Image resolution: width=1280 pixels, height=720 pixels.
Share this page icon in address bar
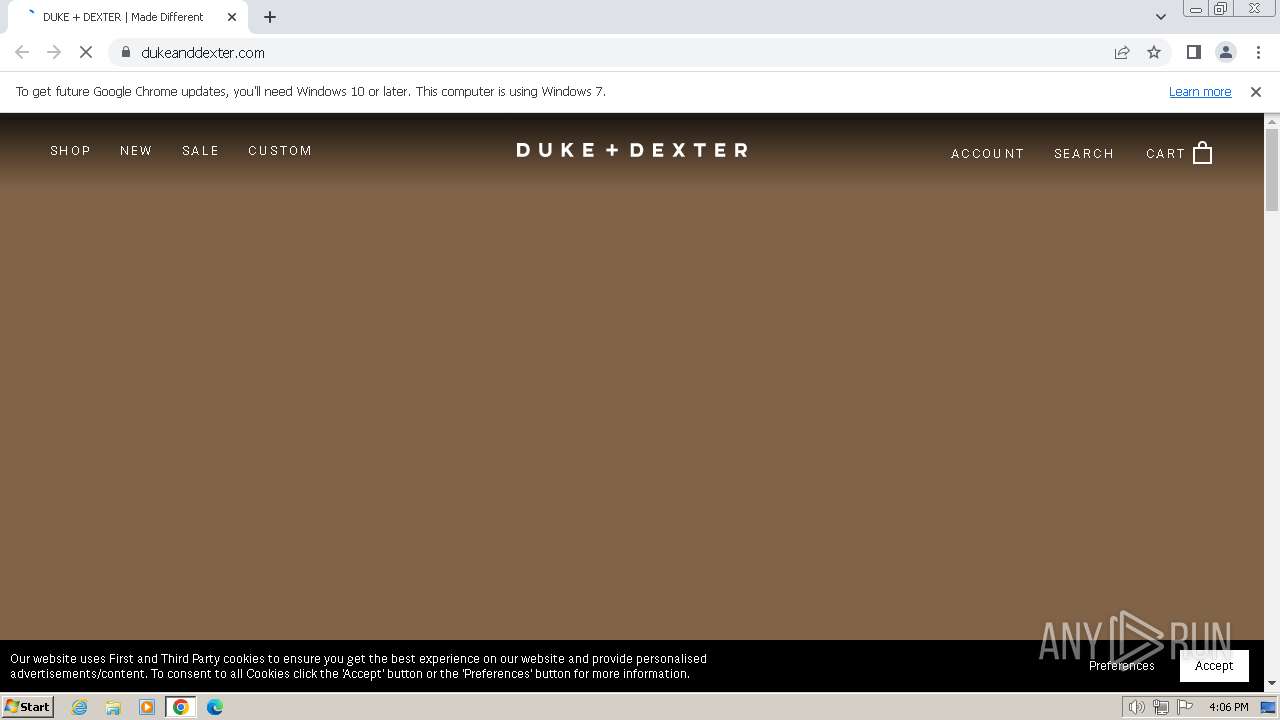pyautogui.click(x=1122, y=52)
